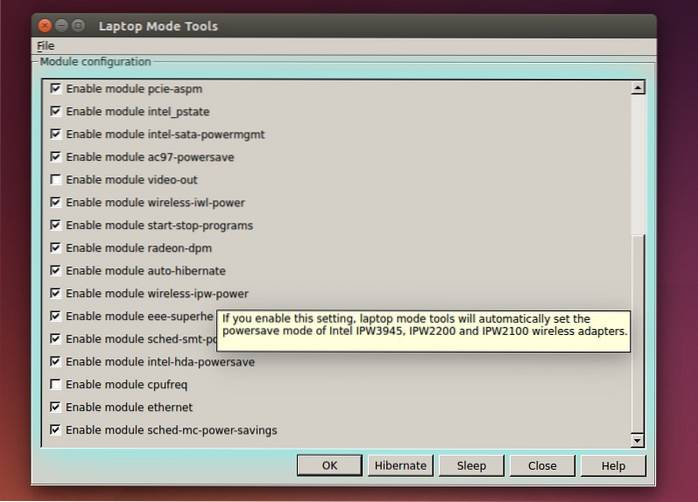Image resolution: width=698 pixels, height=502 pixels.
Task: Minimize window using the titlebar minimize icon
Action: pos(63,25)
